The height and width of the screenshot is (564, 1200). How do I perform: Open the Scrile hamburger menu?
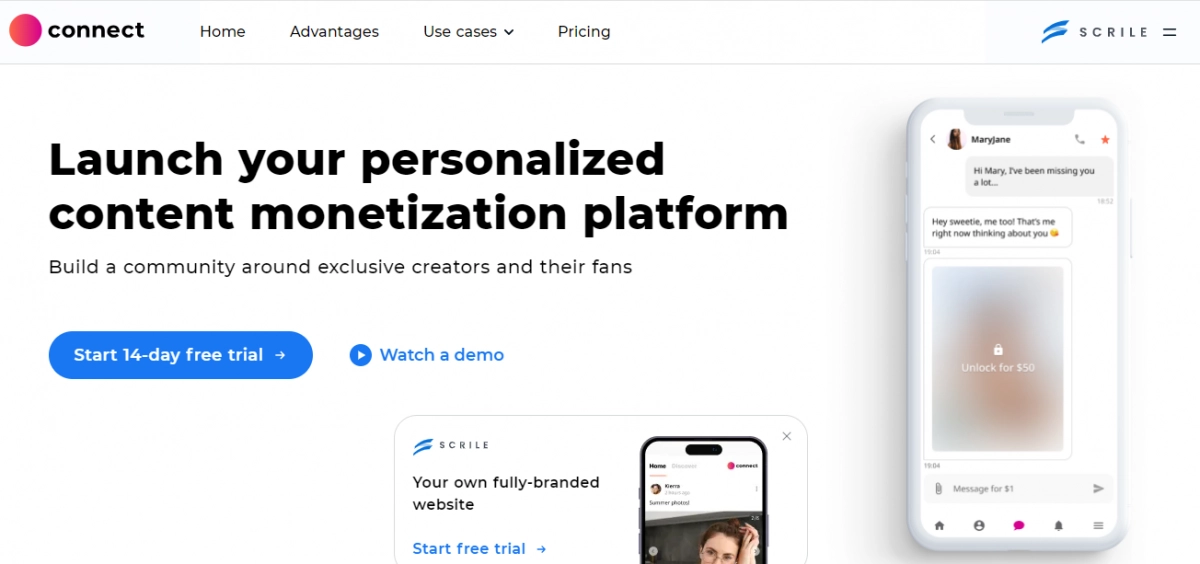pos(1169,32)
